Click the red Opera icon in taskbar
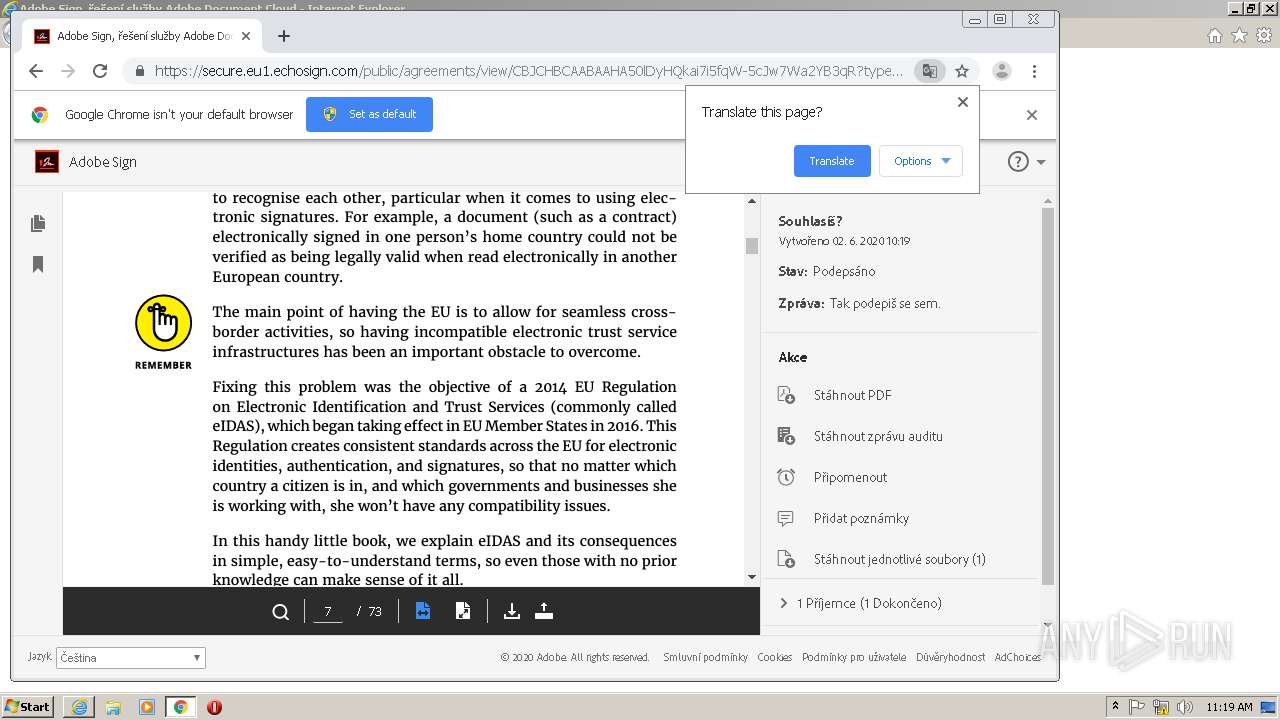The image size is (1280, 720). click(x=214, y=707)
